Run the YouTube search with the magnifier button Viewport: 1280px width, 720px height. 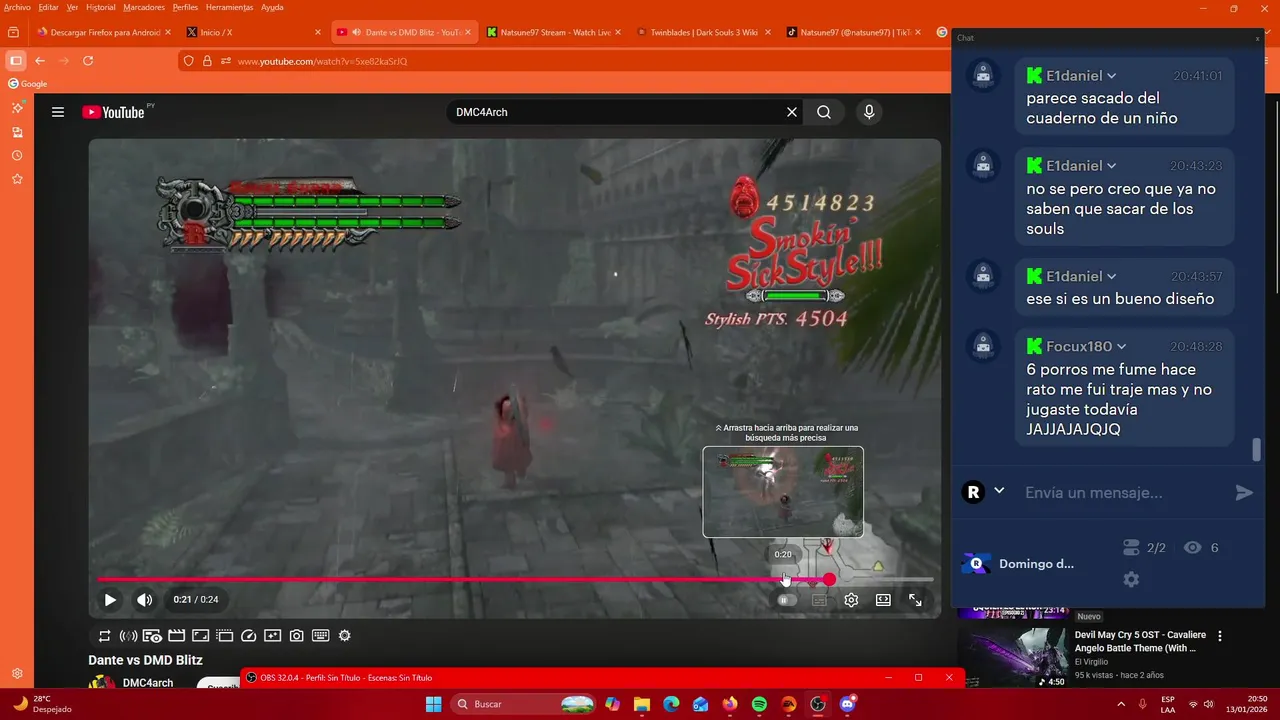(x=824, y=112)
